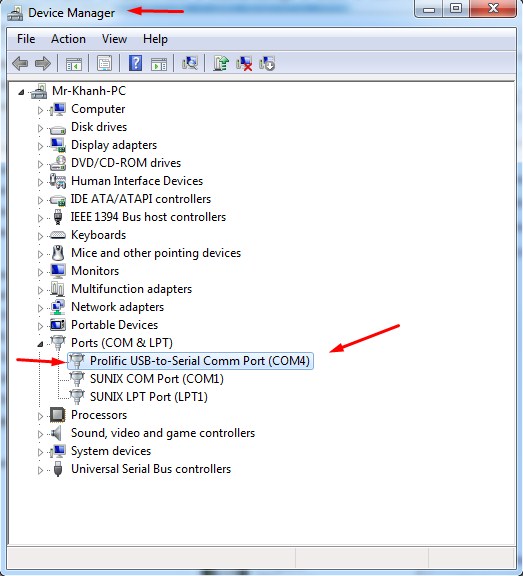Select Sound, video and game controllers label
Screen dimensions: 523x576
[163, 433]
